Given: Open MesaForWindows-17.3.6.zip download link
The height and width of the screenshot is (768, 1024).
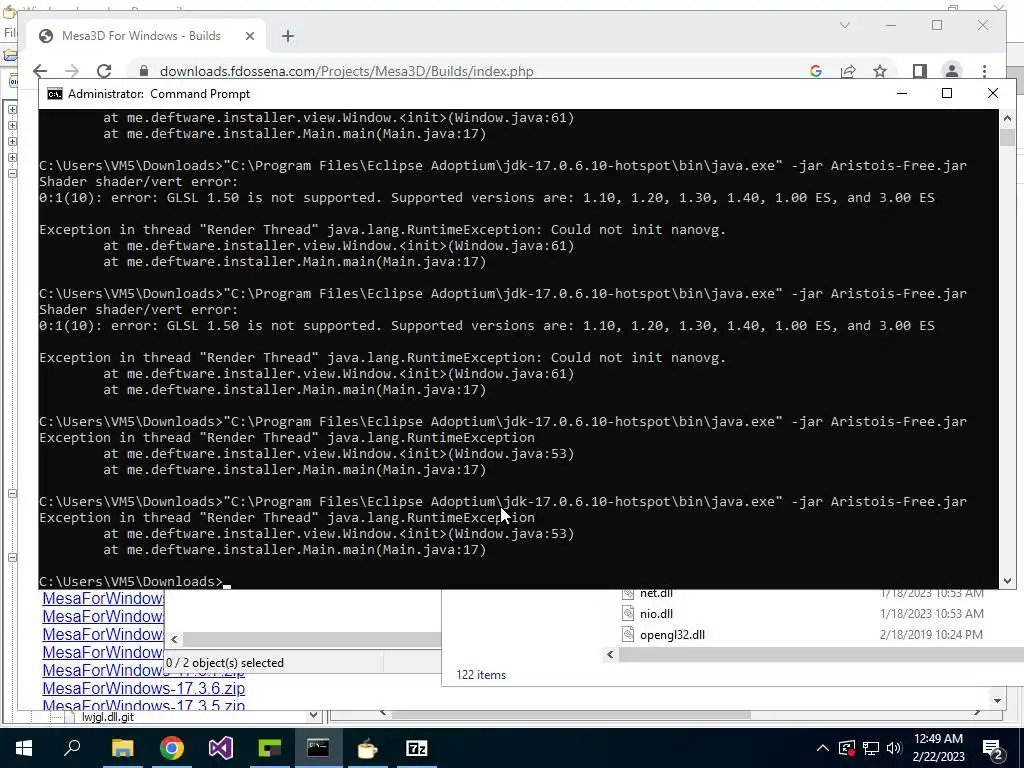Looking at the screenshot, I should [144, 688].
